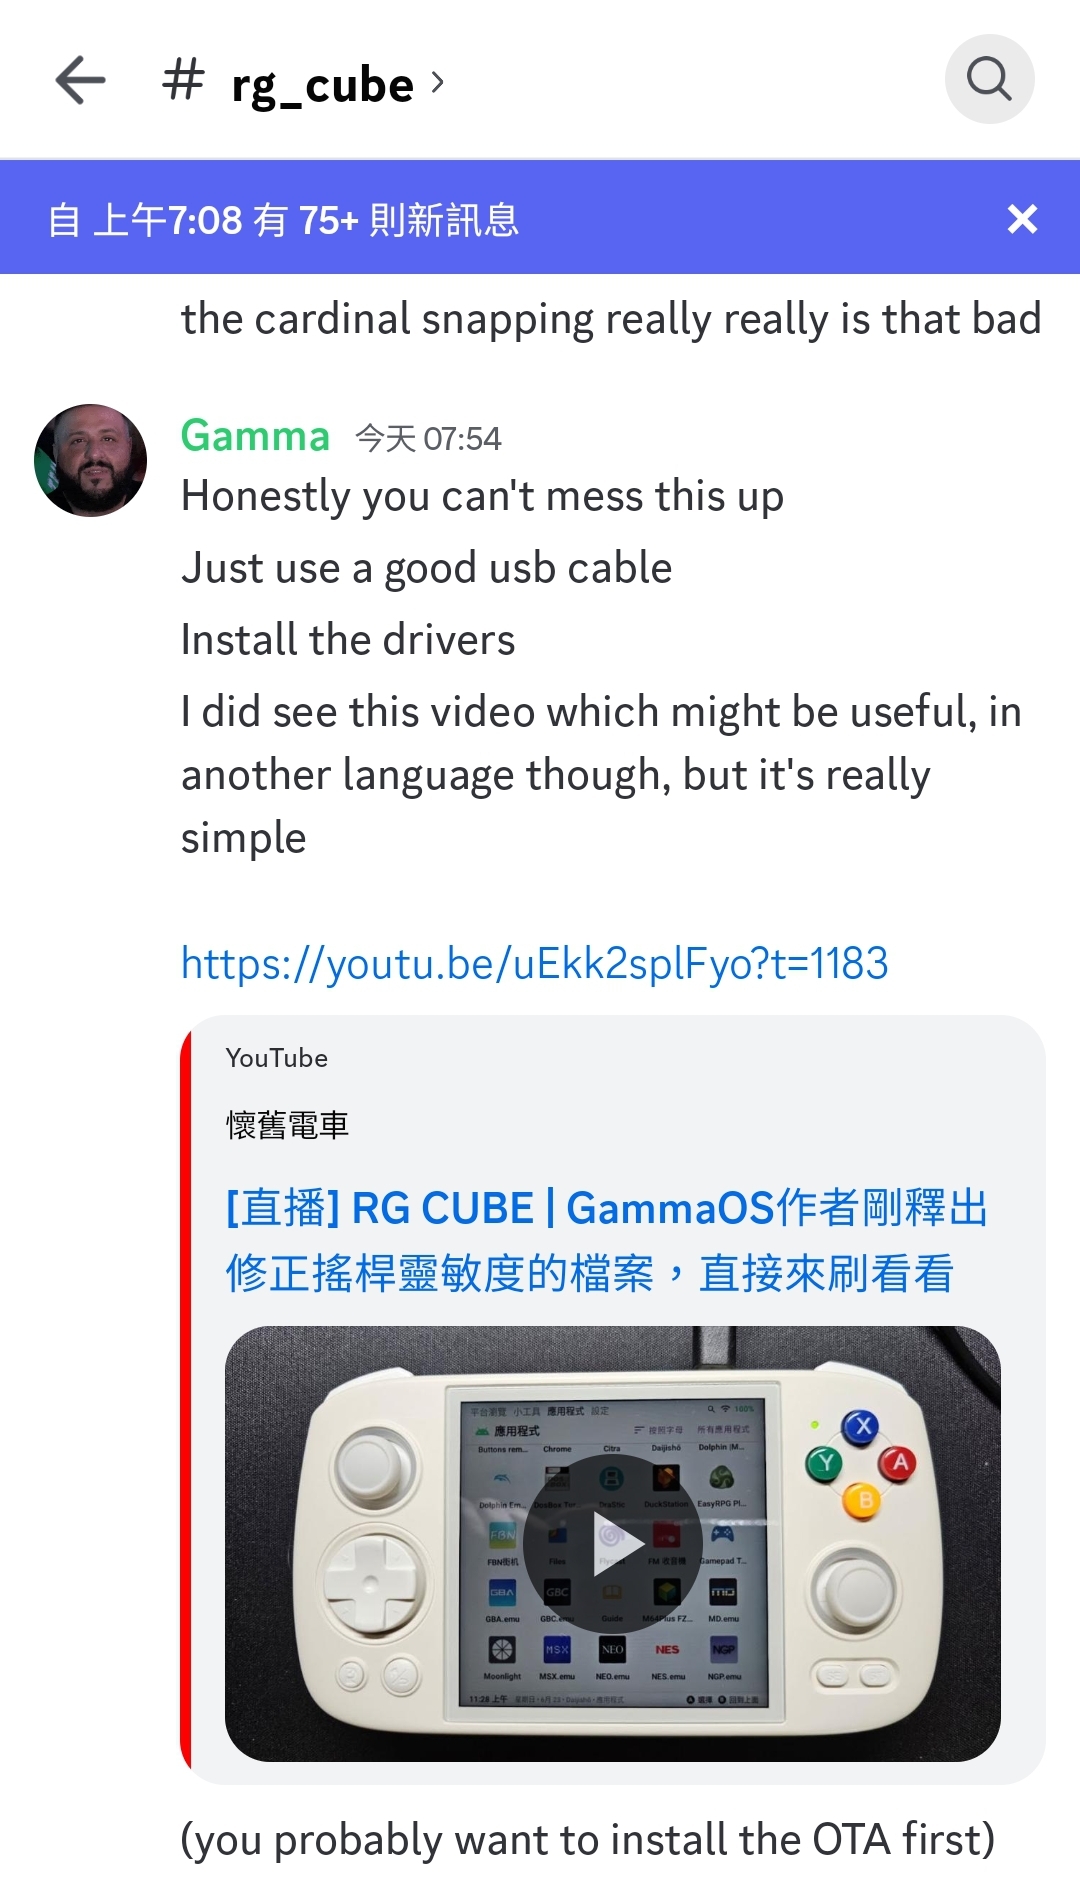Open the RG Cube video thumbnail image
The image size is (1080, 1890).
(612, 1544)
